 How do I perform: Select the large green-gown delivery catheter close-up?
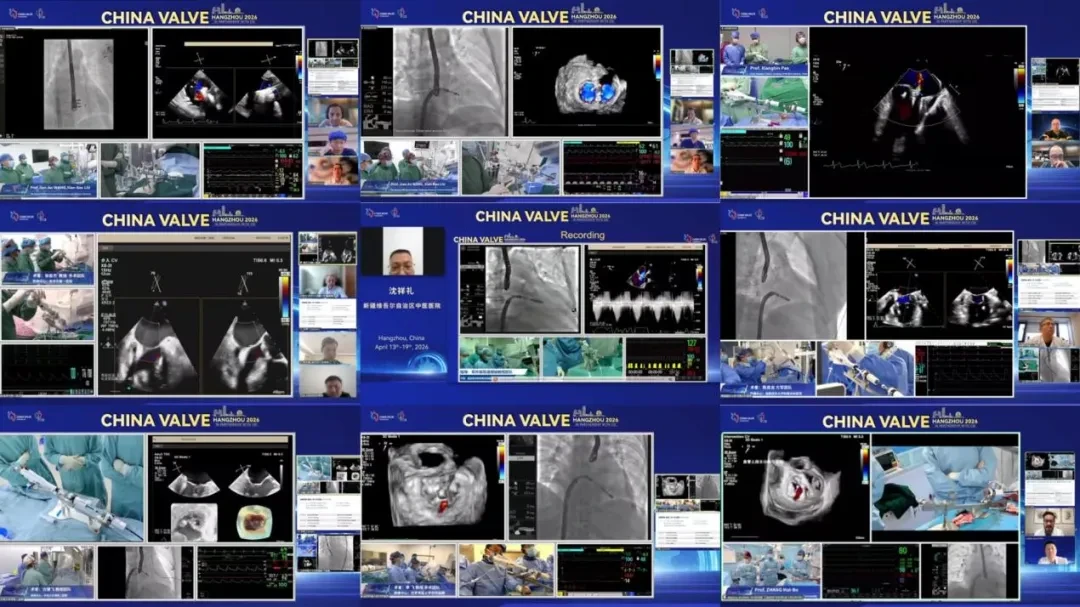(x=72, y=488)
